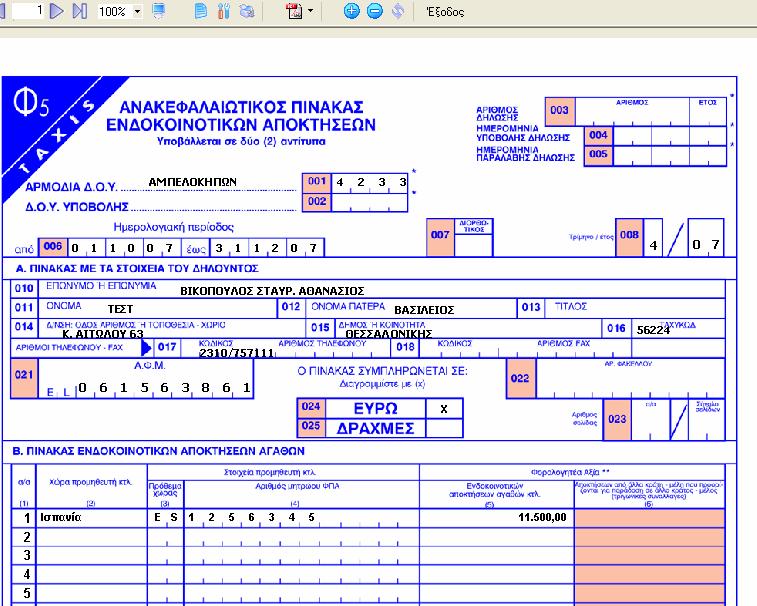
Task: Click the blue document page icon
Action: 200,11
